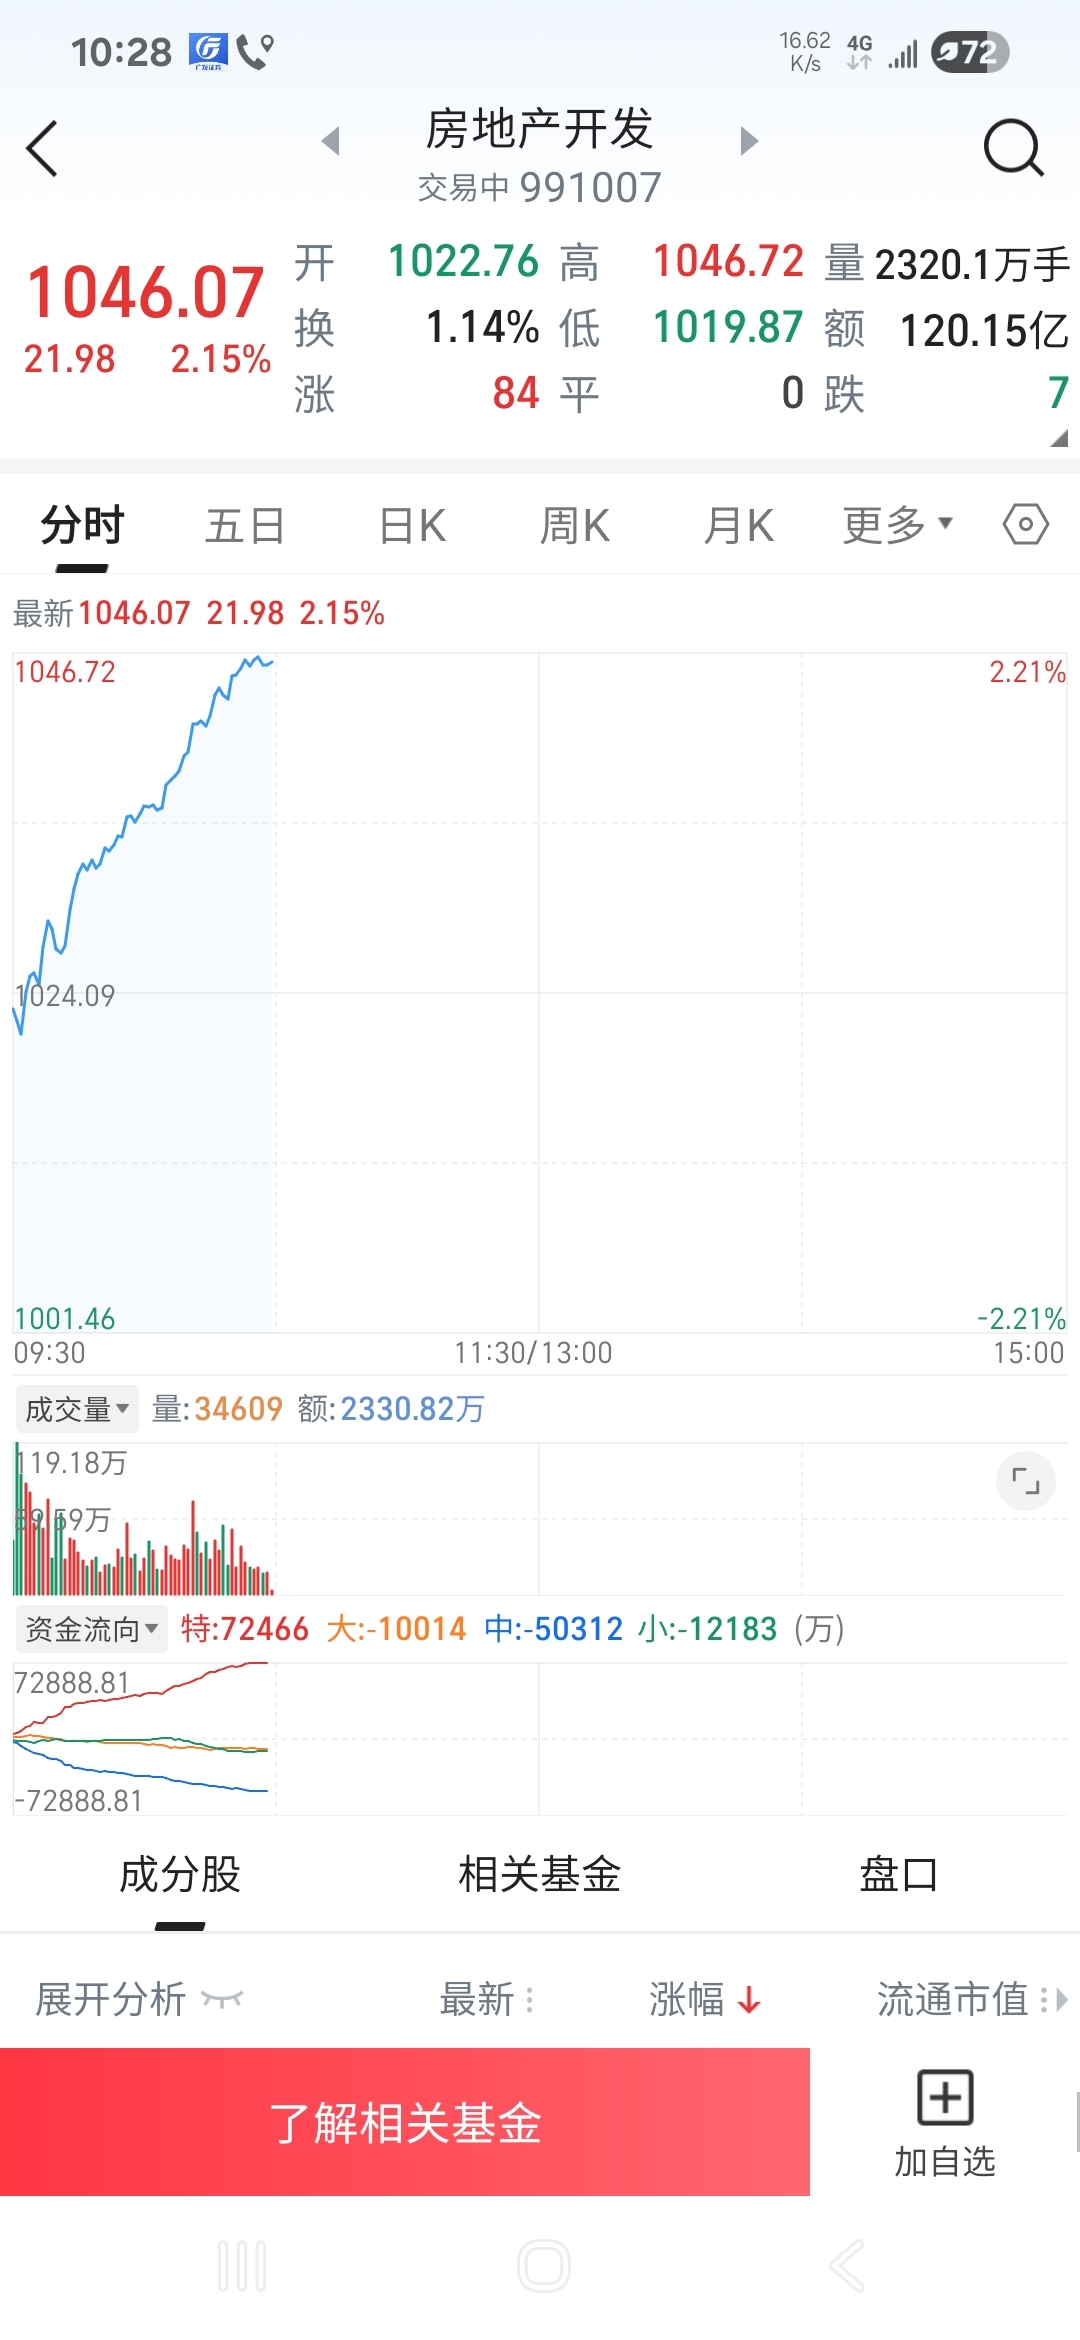Tap the back arrow icon
Image resolution: width=1080 pixels, height=2340 pixels.
pos(42,149)
